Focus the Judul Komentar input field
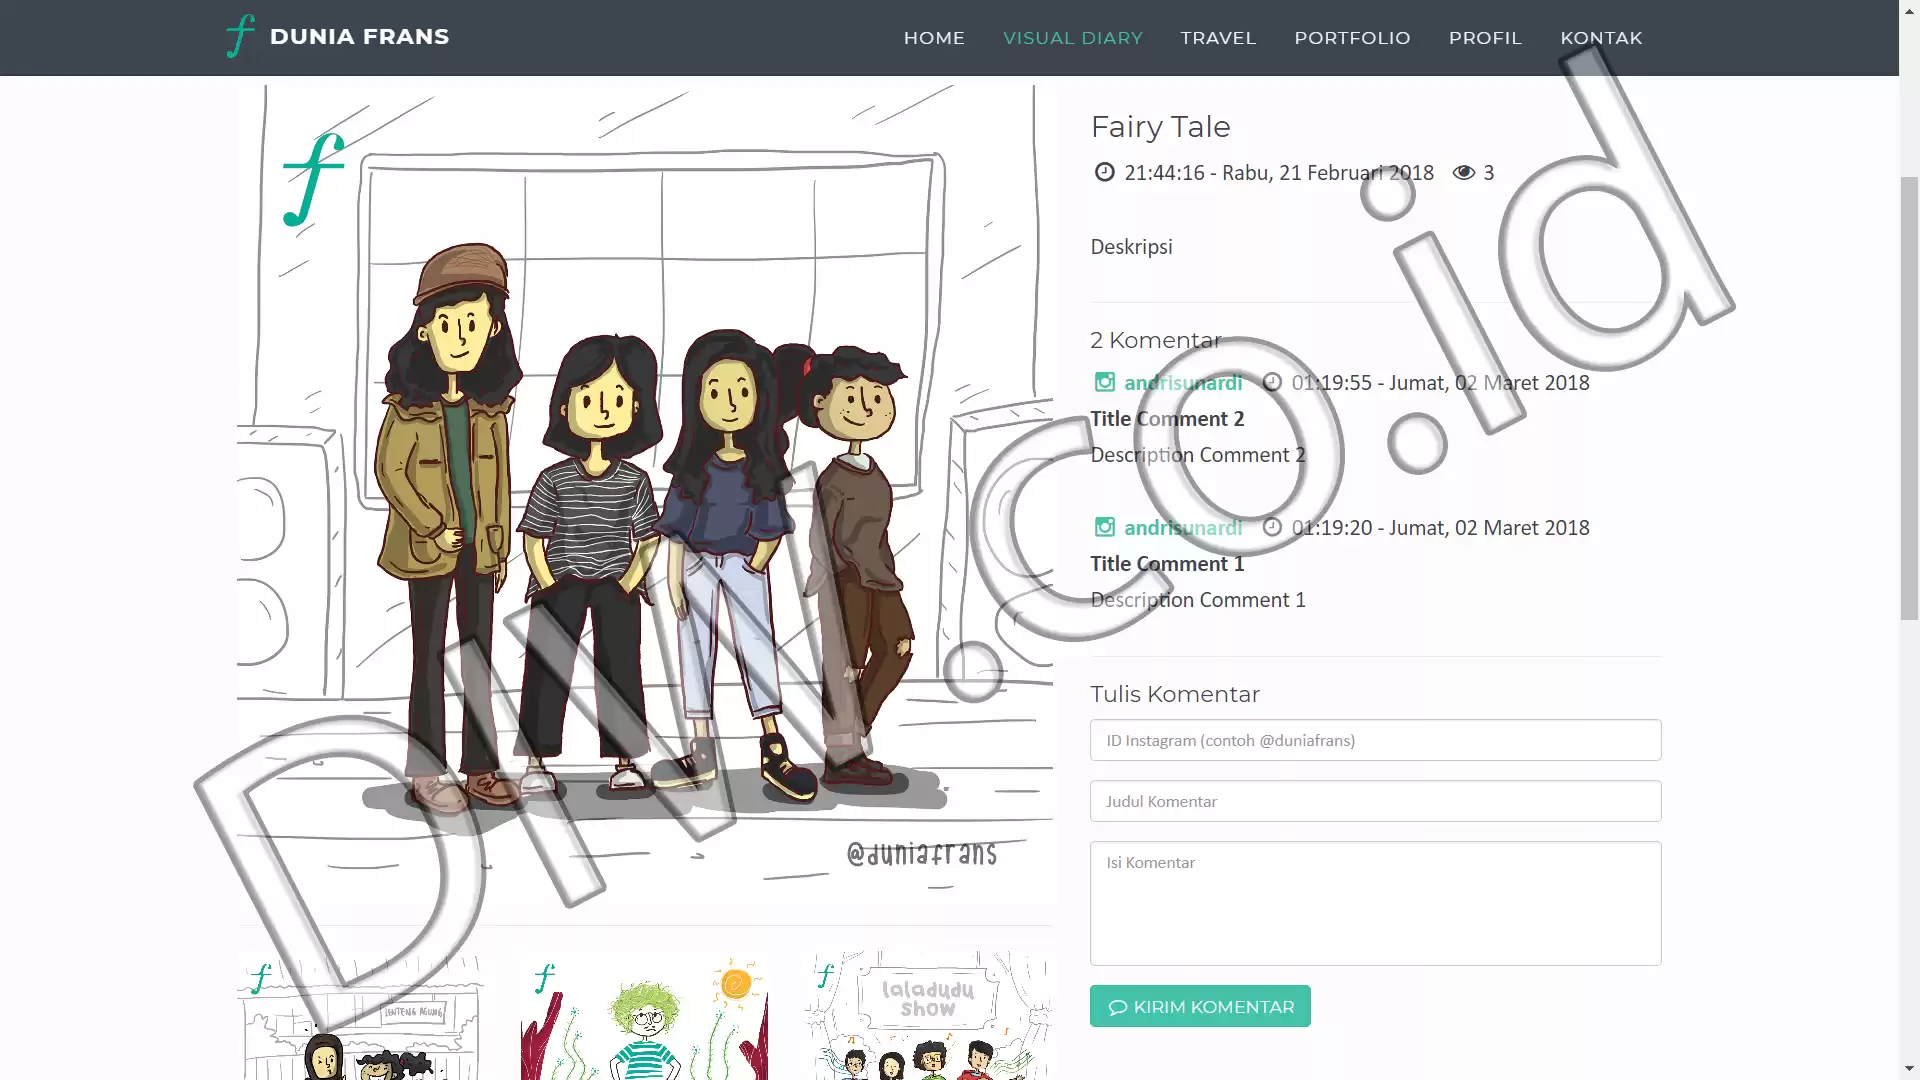The image size is (1920, 1080). (1375, 801)
